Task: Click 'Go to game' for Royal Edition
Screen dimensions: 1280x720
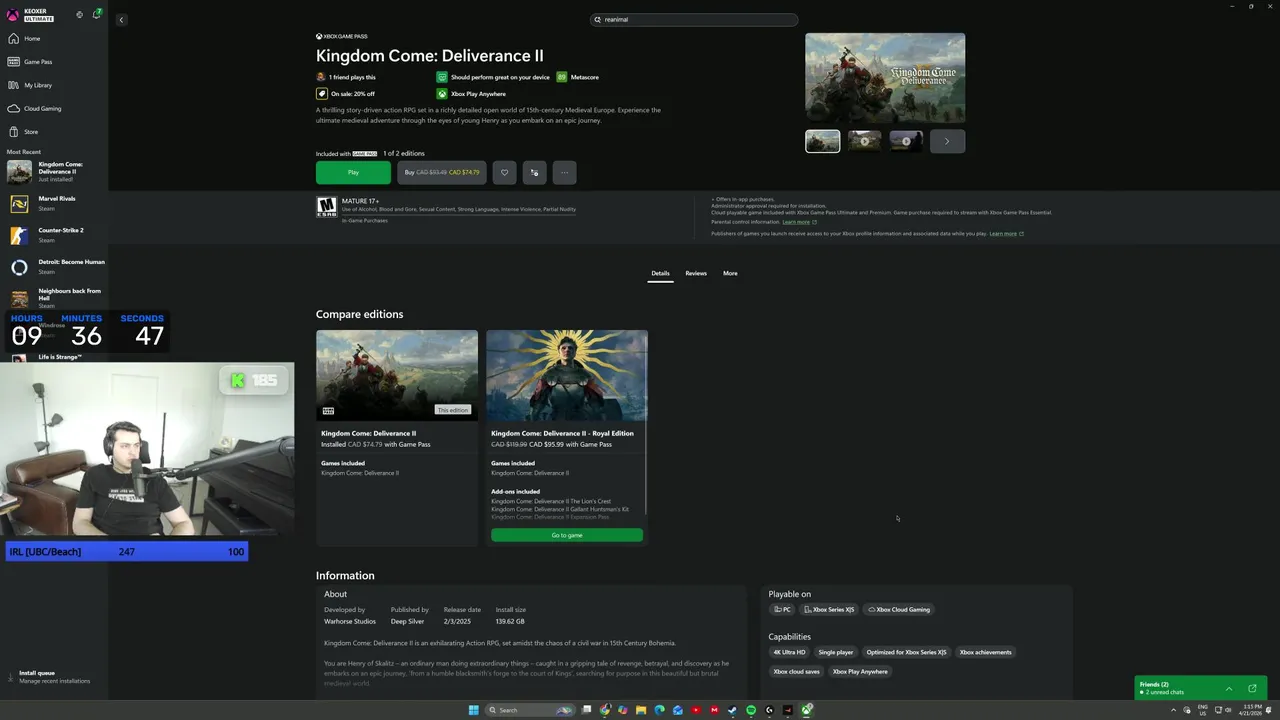Action: (x=567, y=535)
